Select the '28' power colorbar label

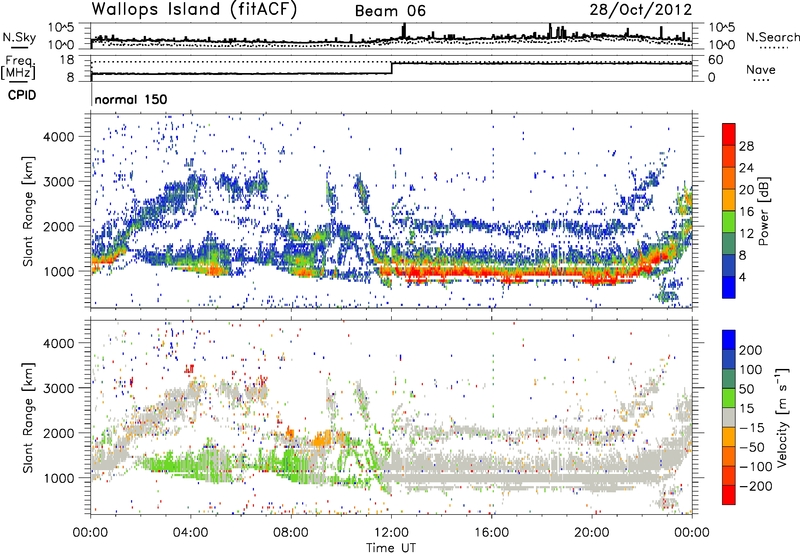point(746,146)
